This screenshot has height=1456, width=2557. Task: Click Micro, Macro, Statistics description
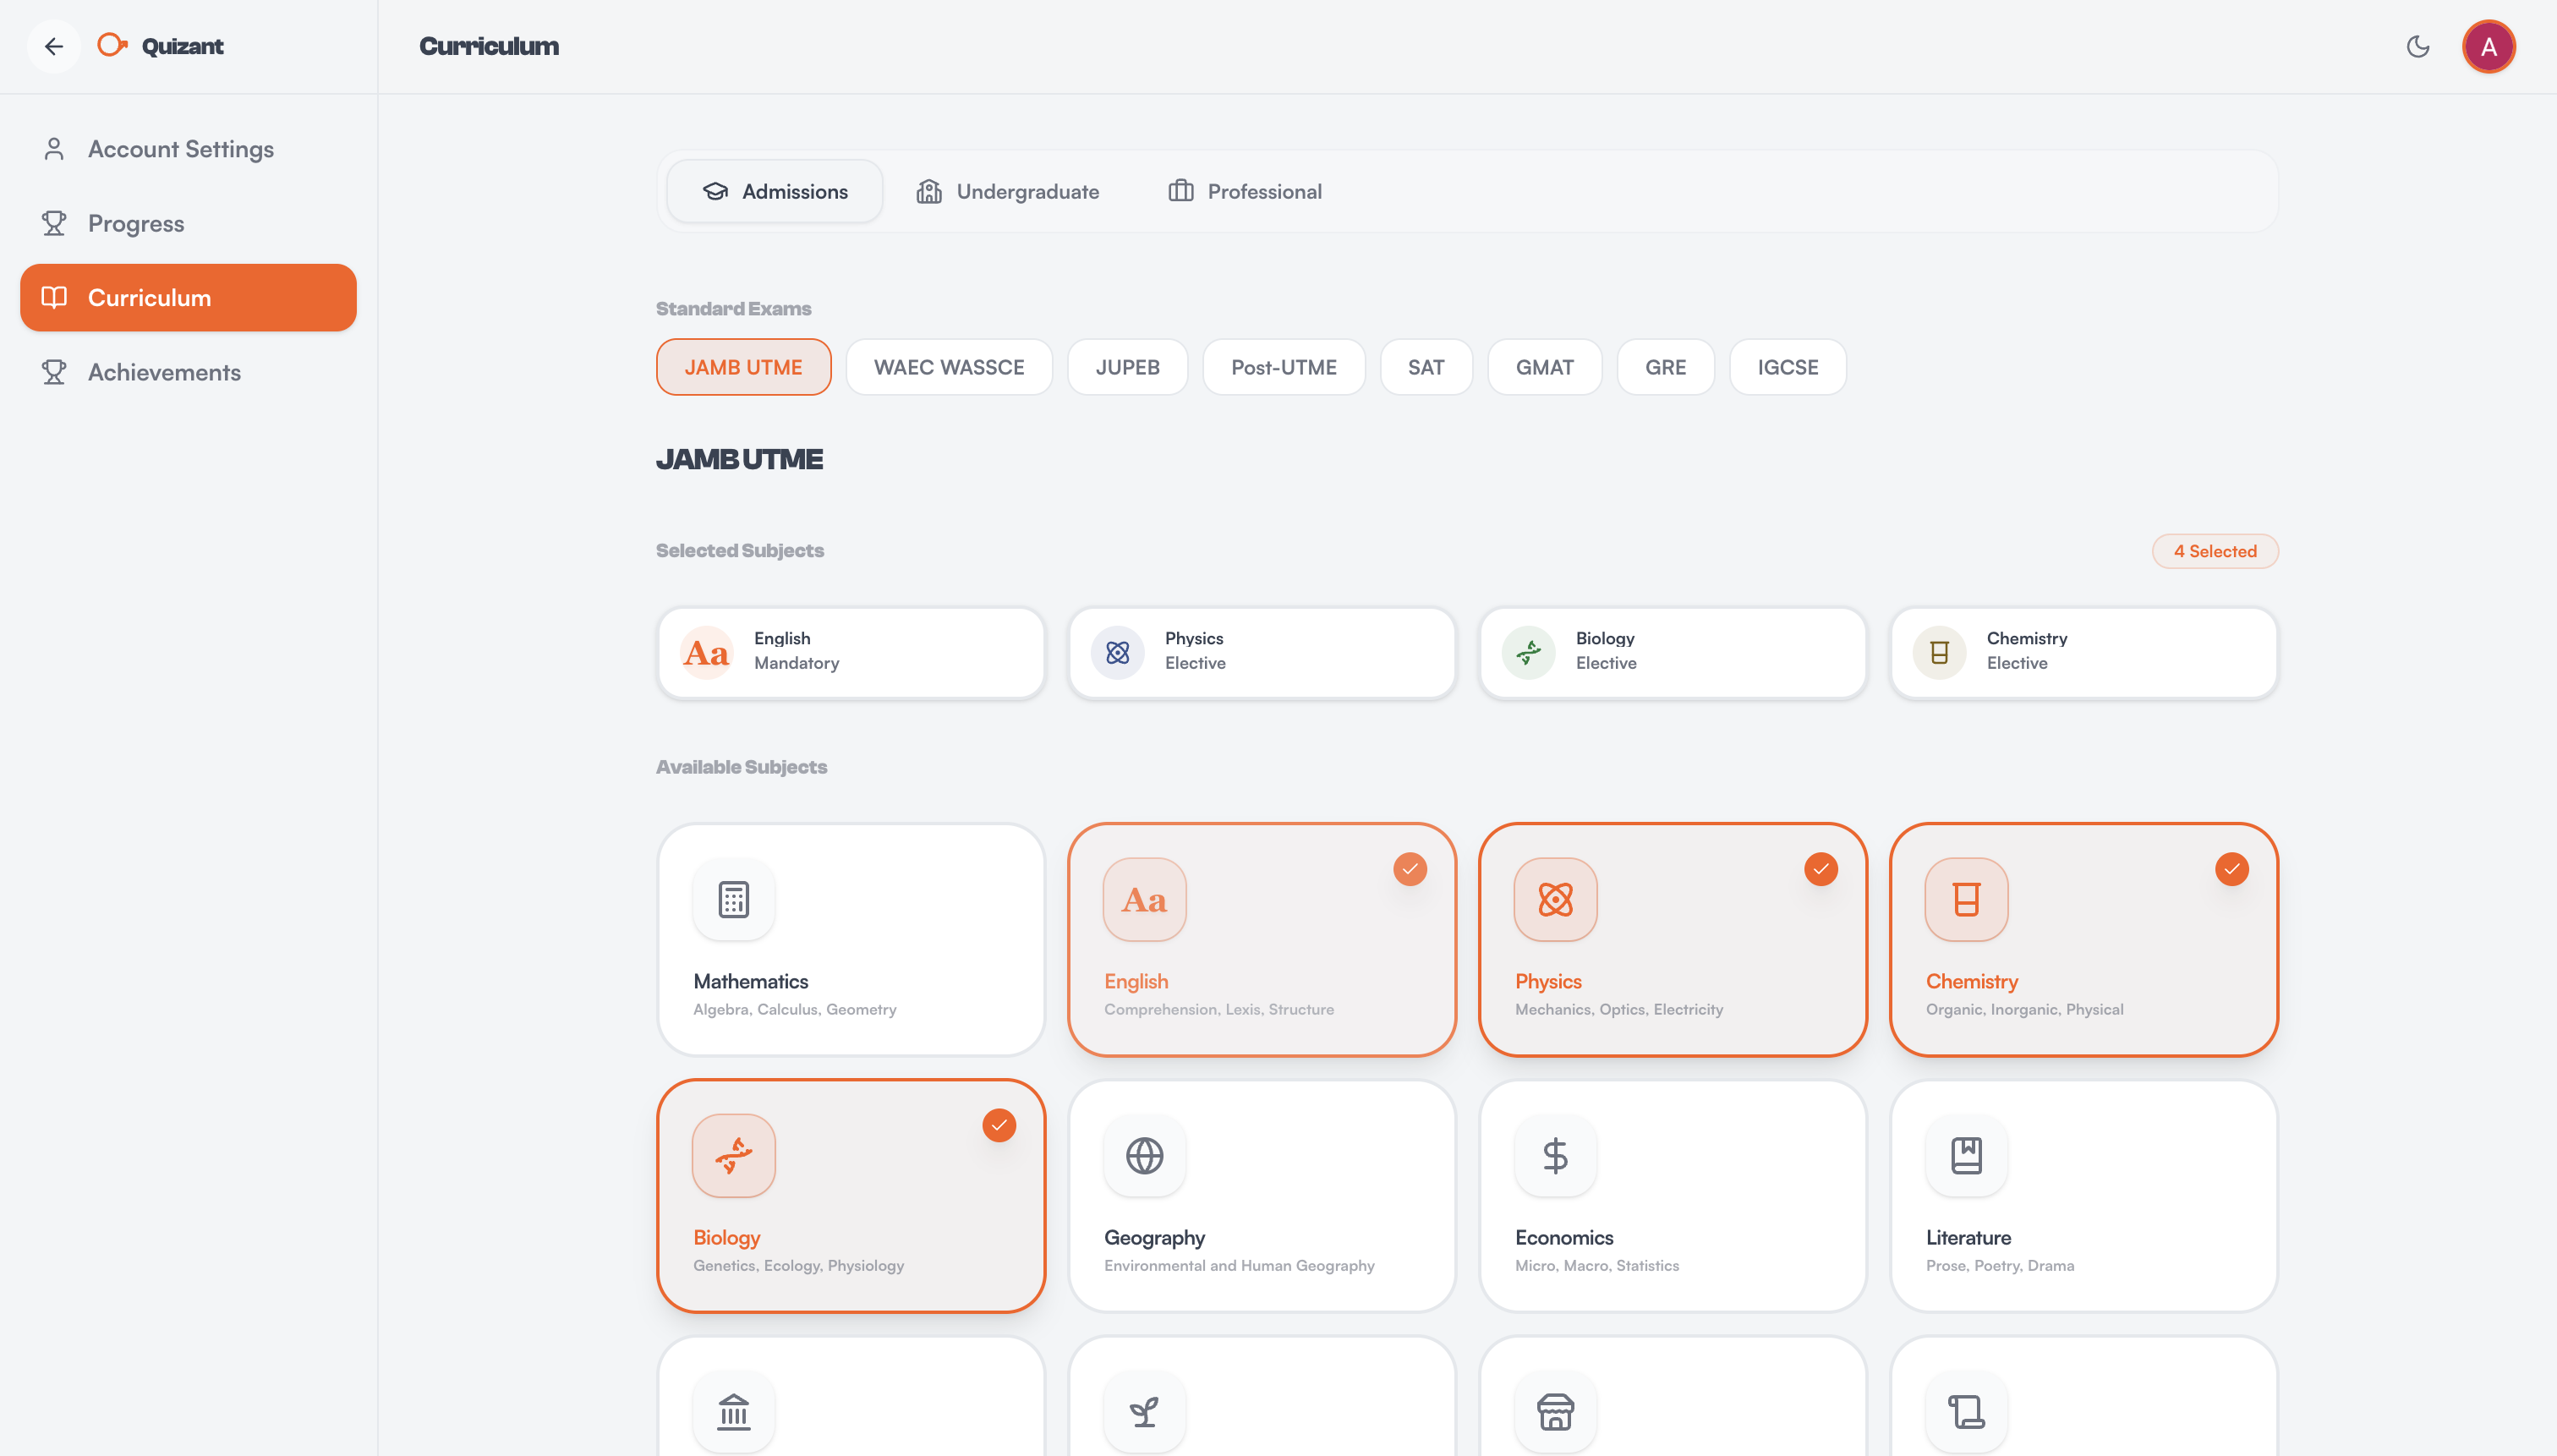click(x=1597, y=1266)
